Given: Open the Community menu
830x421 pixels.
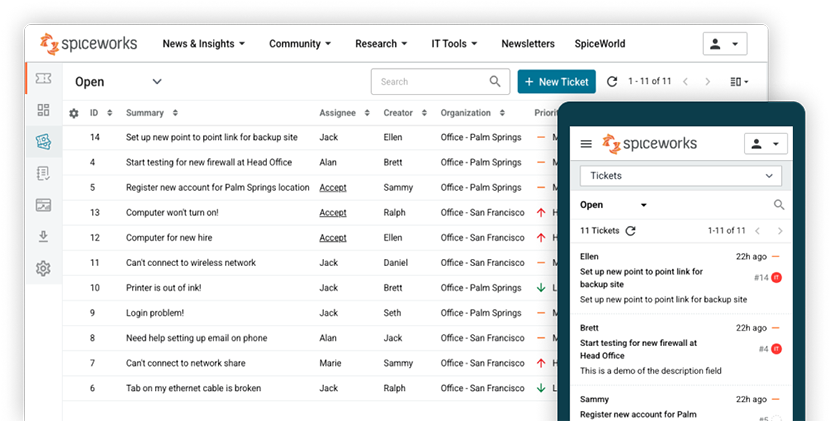Looking at the screenshot, I should [300, 44].
